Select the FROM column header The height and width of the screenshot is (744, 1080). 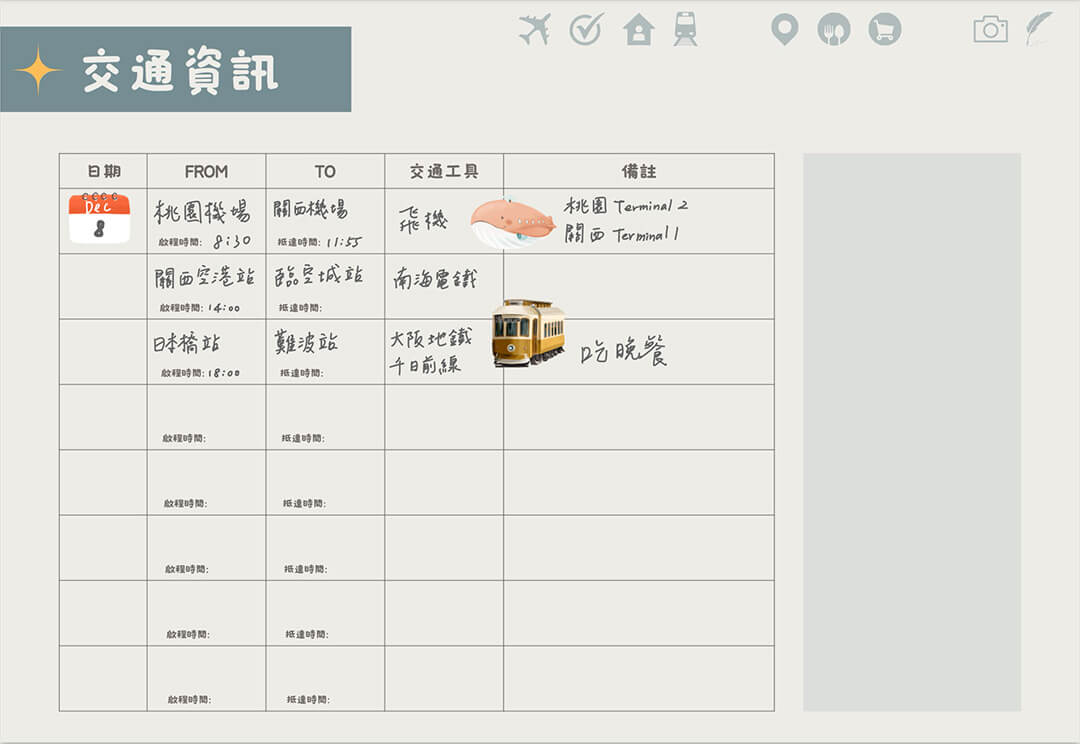pyautogui.click(x=205, y=170)
